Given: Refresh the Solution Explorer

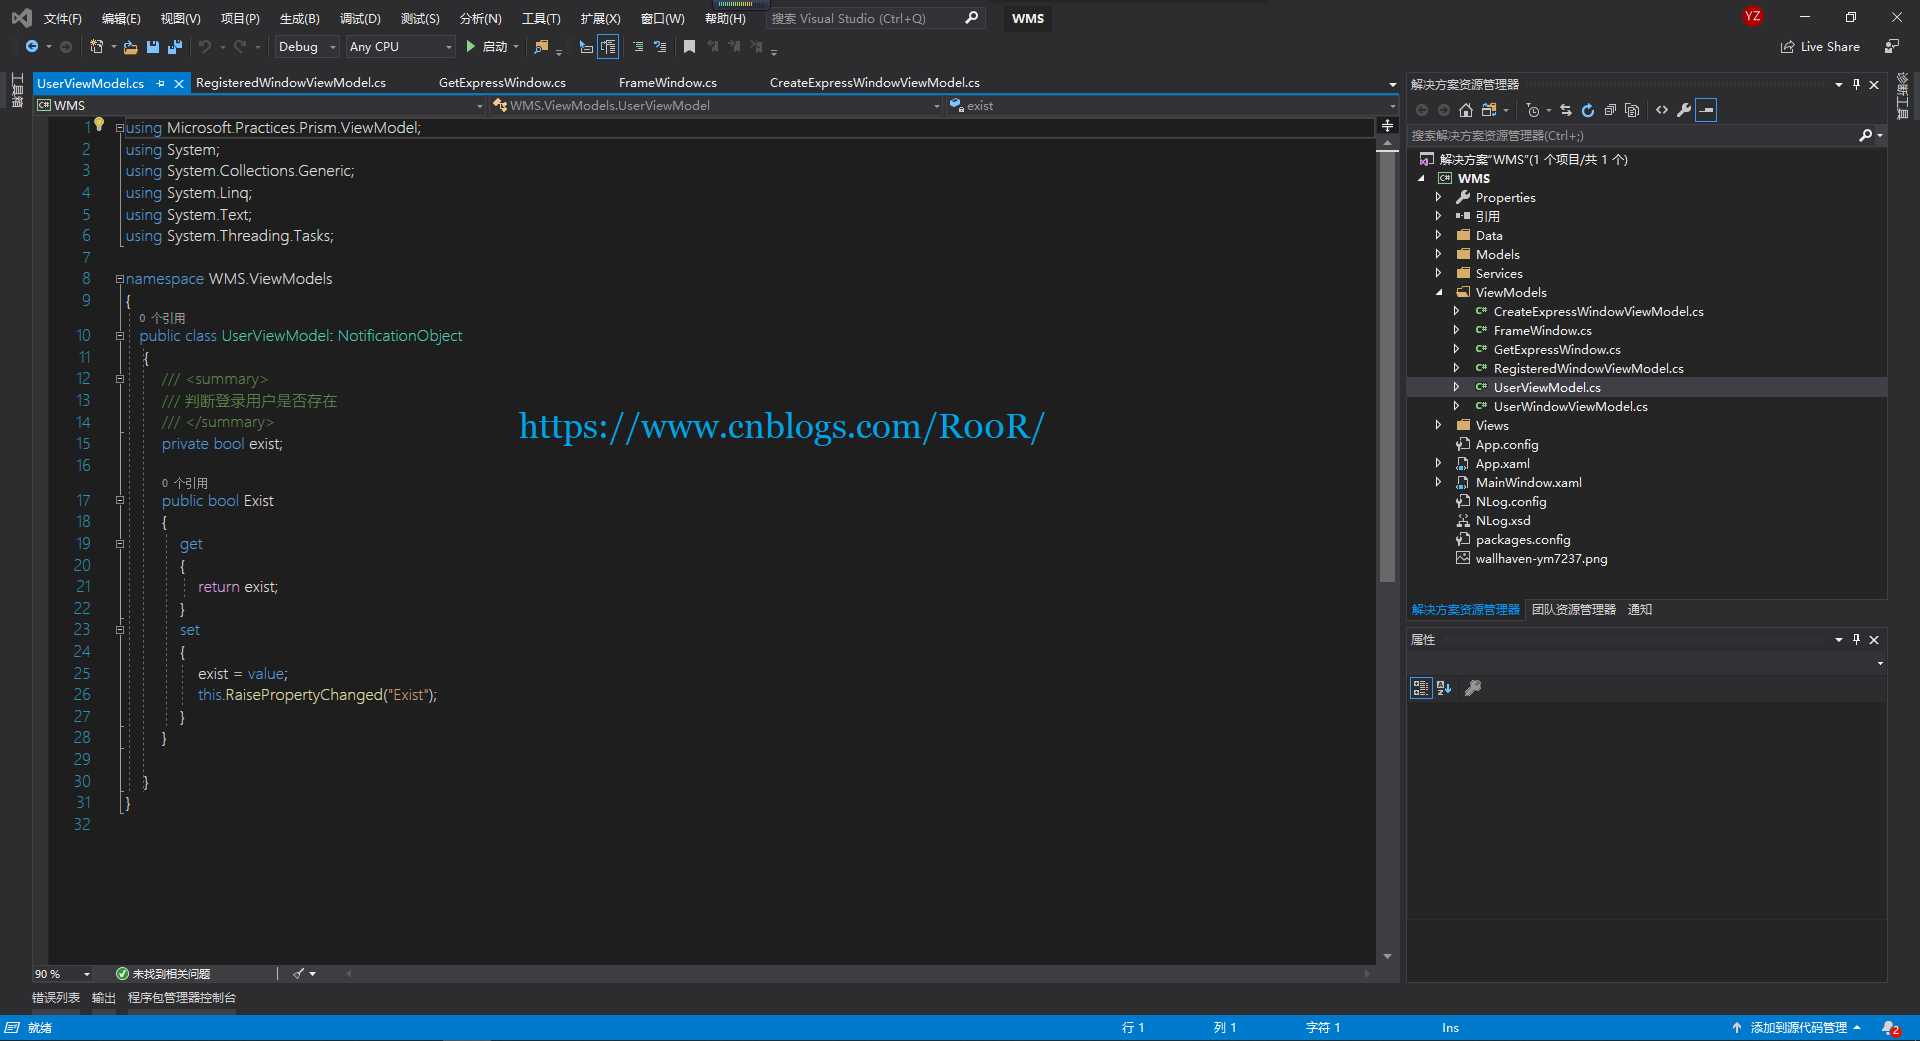Looking at the screenshot, I should (1588, 110).
